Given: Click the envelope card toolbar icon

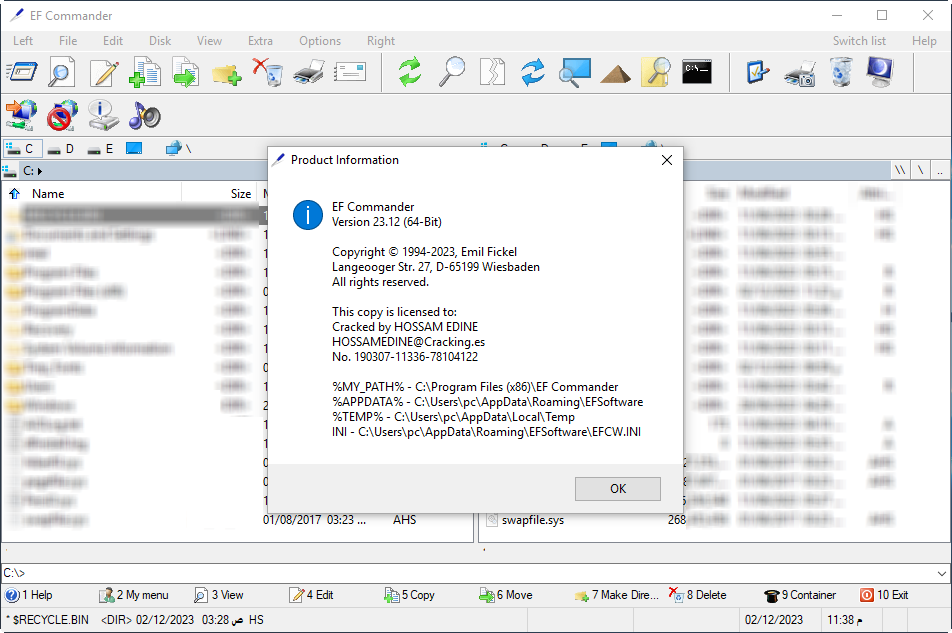Looking at the screenshot, I should pos(350,72).
